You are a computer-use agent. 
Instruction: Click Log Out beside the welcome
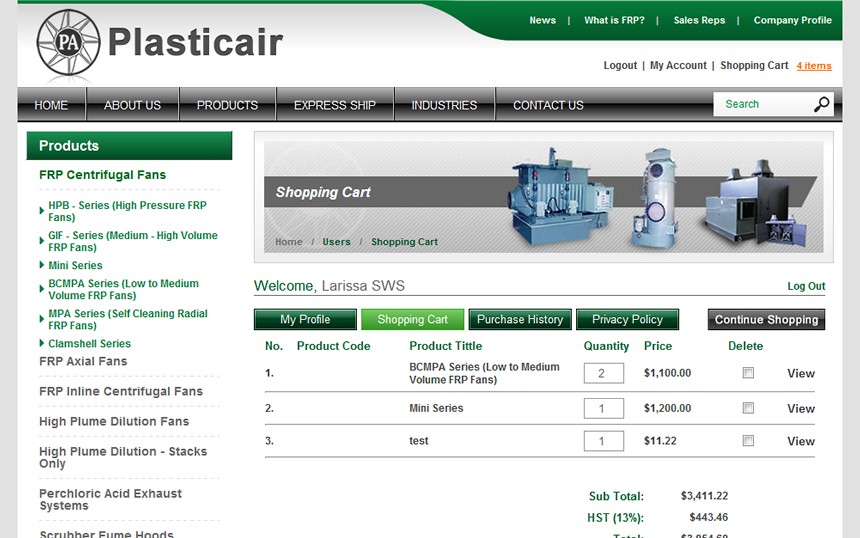point(806,286)
